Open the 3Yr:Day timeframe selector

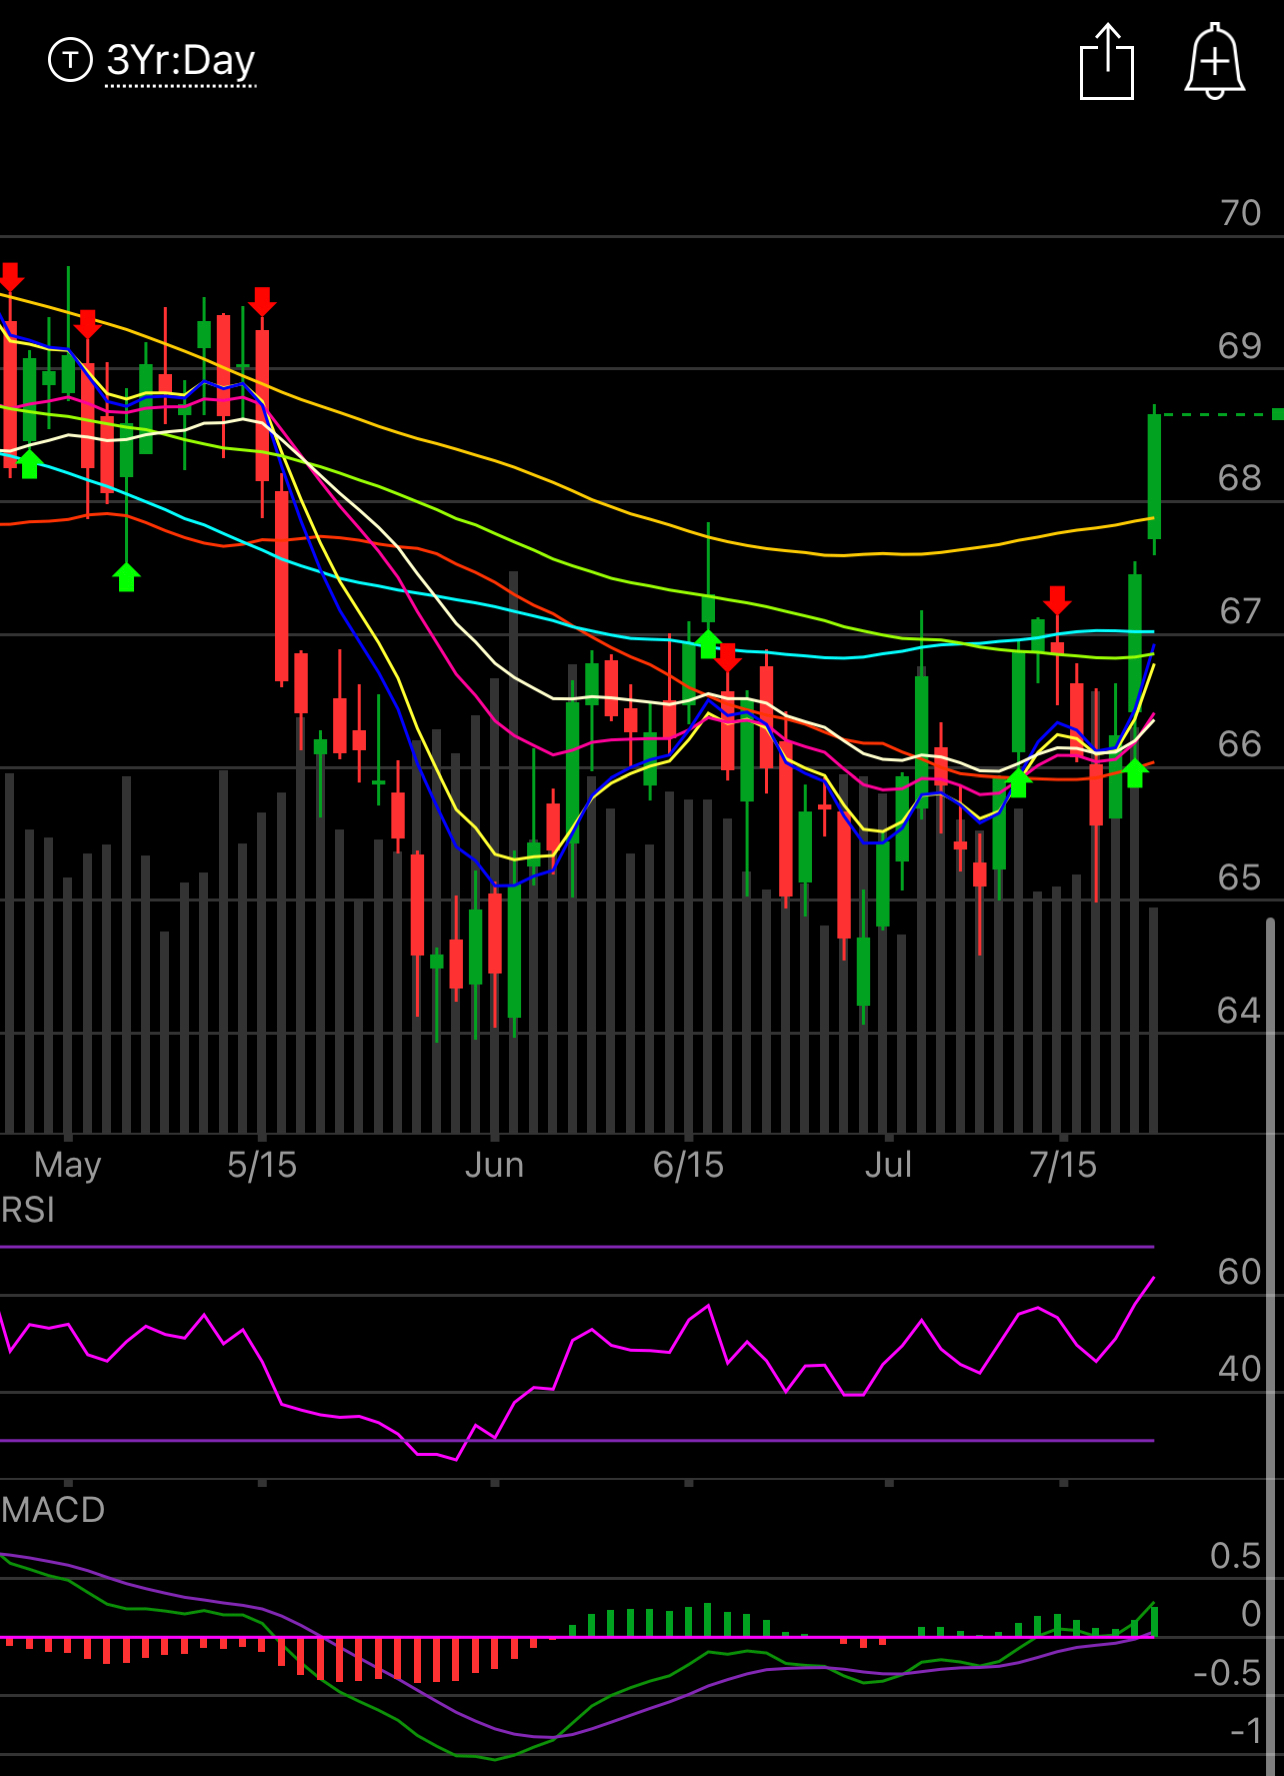[181, 61]
